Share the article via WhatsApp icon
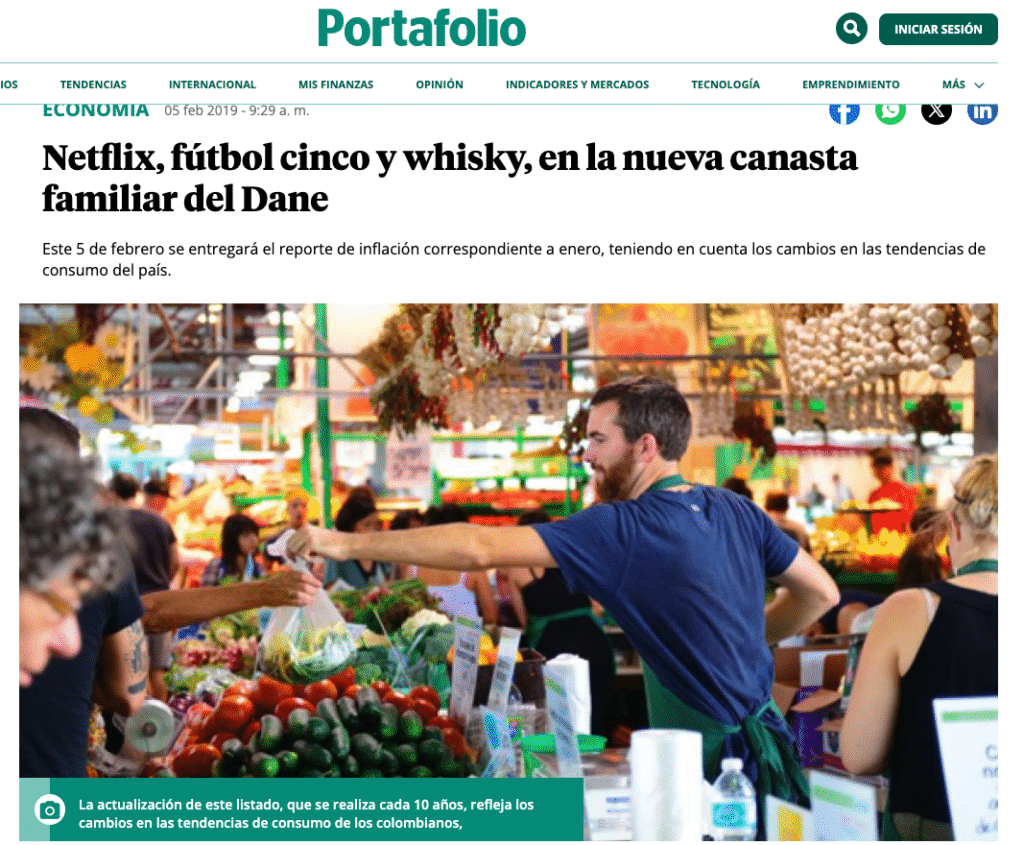 [x=890, y=113]
